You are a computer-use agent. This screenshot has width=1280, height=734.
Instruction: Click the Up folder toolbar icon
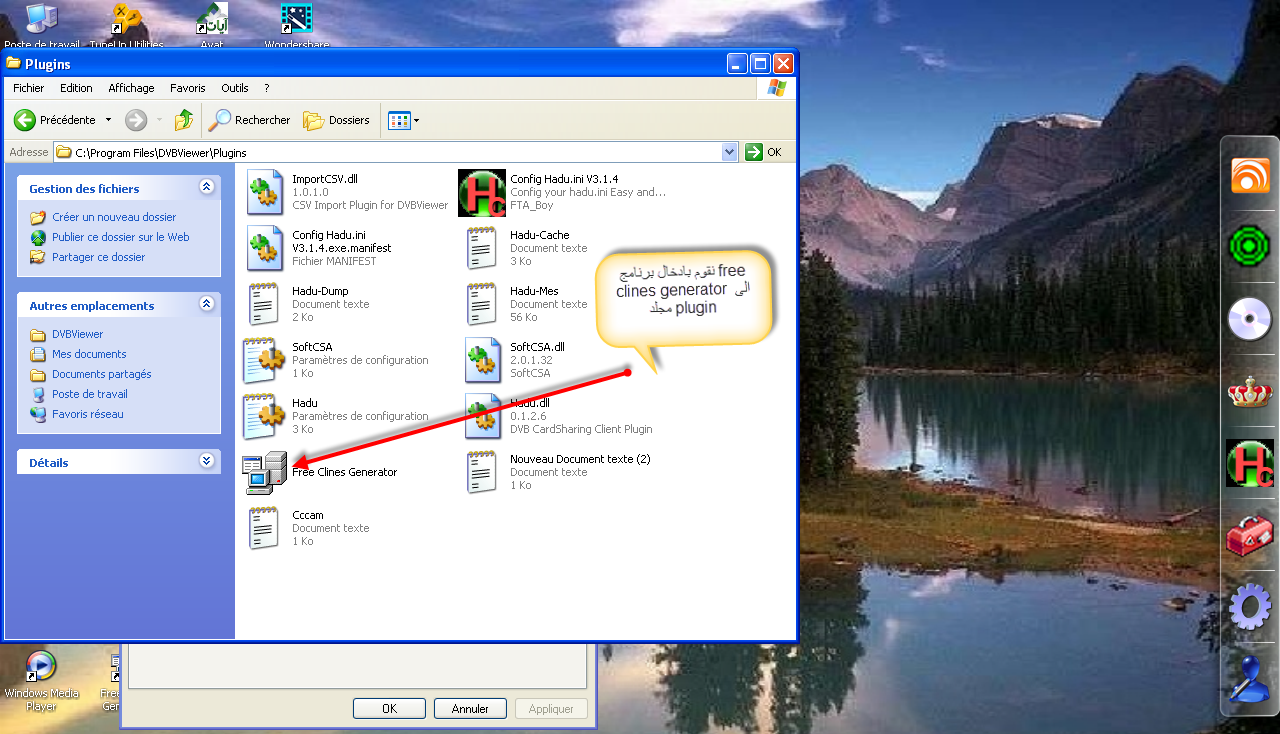coord(184,120)
